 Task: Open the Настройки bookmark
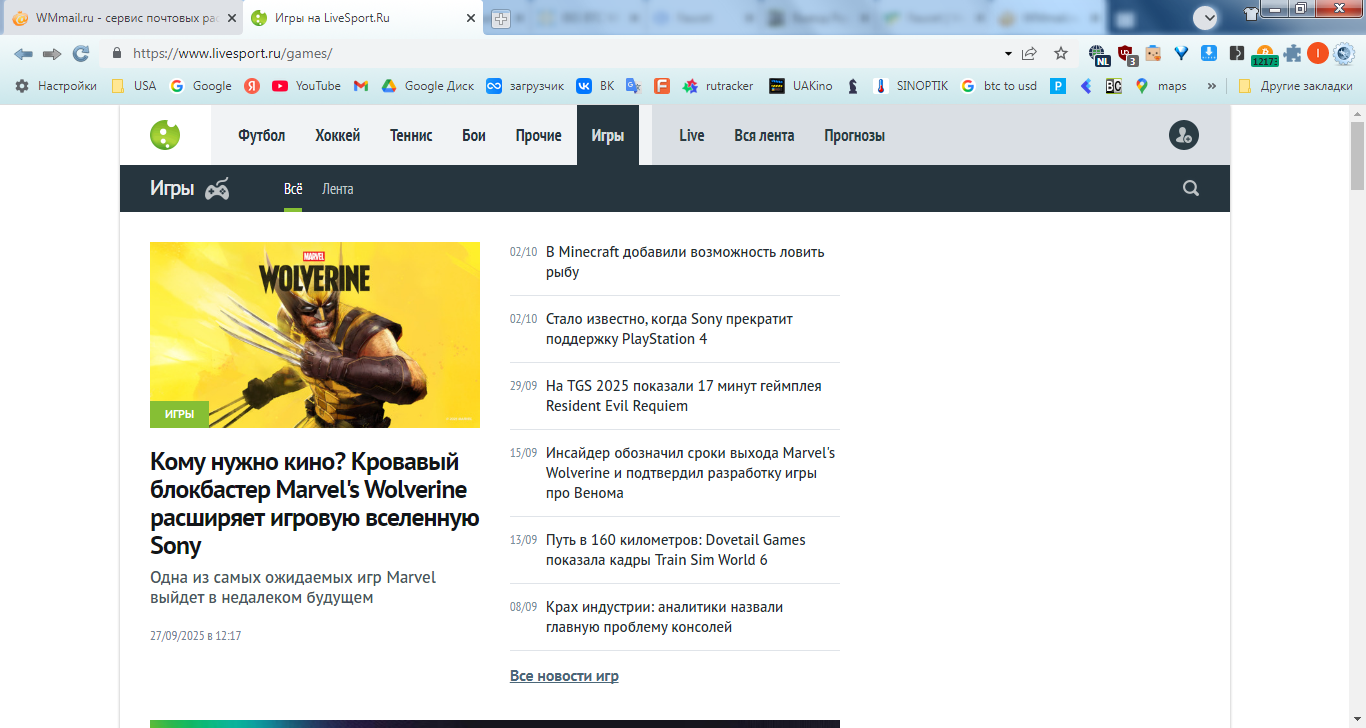click(x=56, y=86)
